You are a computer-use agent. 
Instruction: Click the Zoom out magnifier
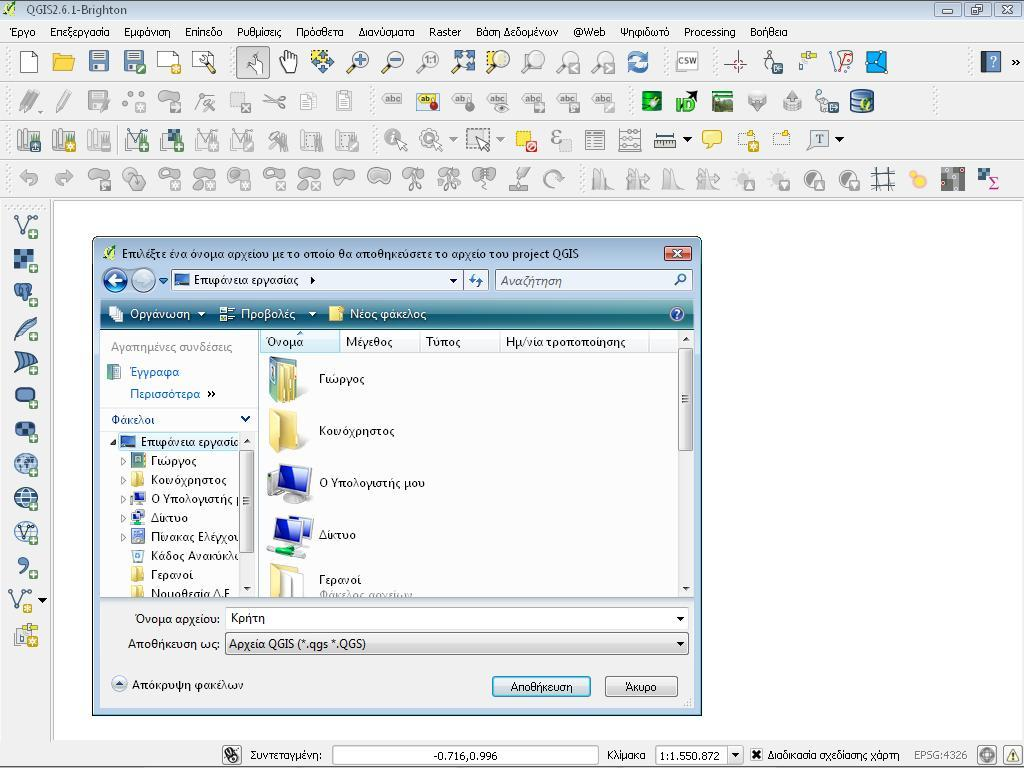coord(392,62)
